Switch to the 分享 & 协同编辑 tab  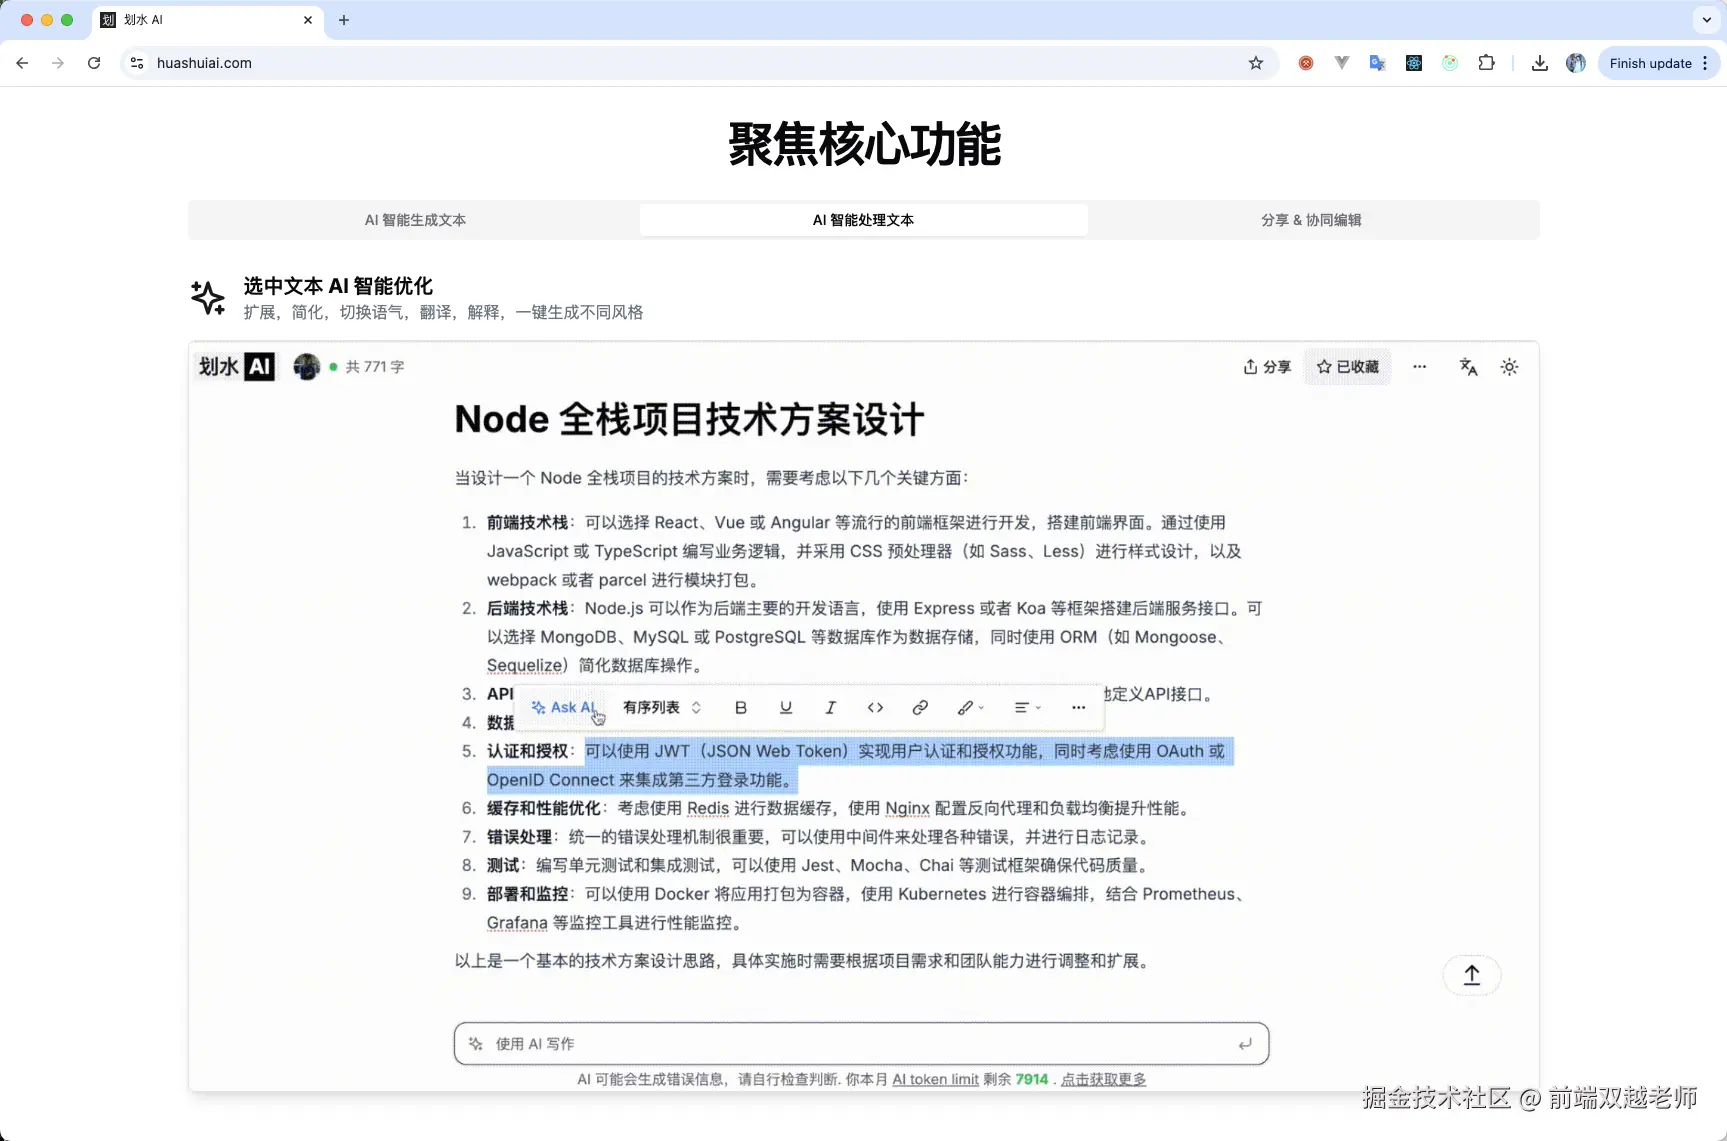click(1310, 220)
